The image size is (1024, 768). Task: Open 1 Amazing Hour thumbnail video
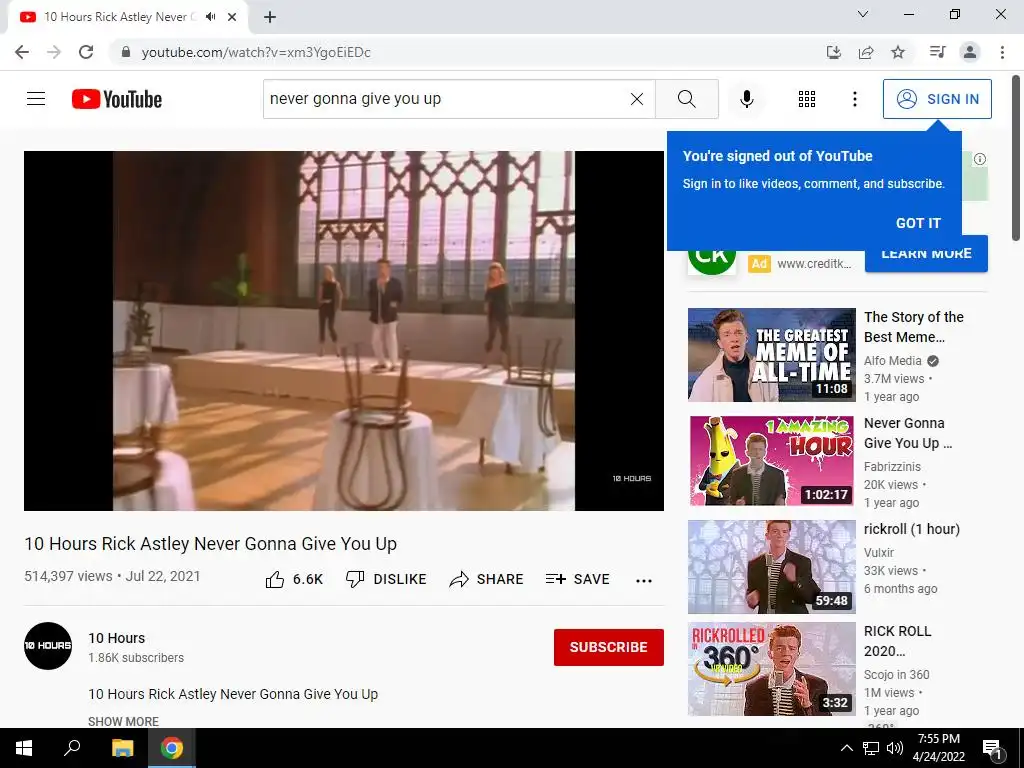click(771, 460)
